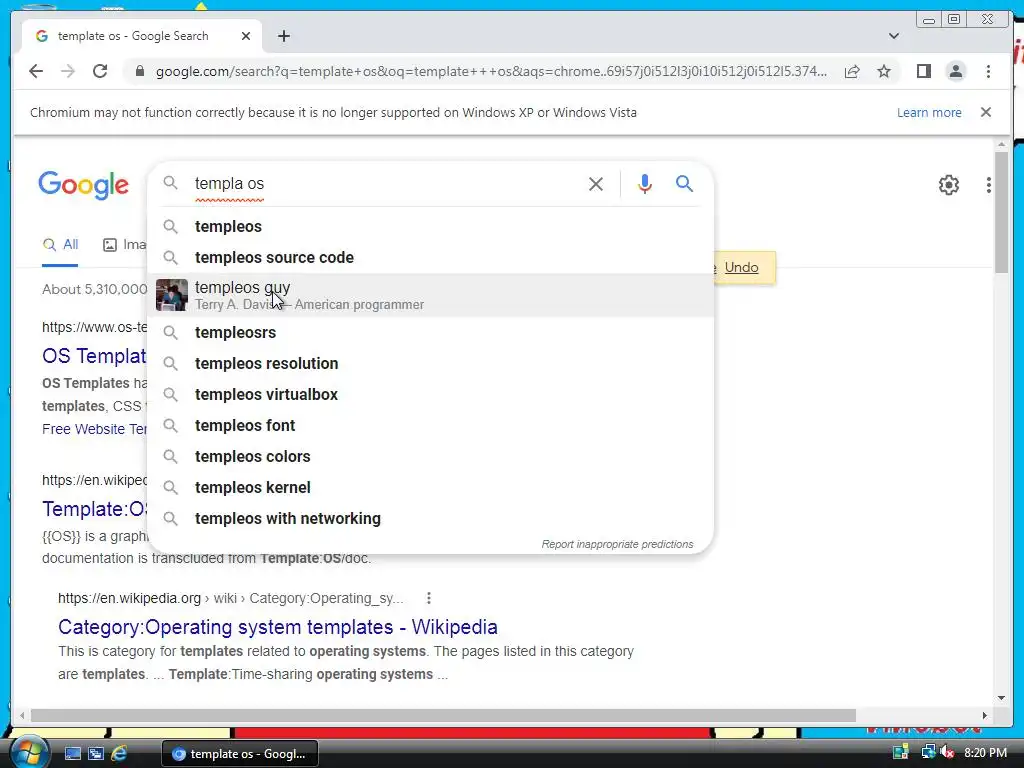Clear the search box with the X icon

tap(596, 184)
